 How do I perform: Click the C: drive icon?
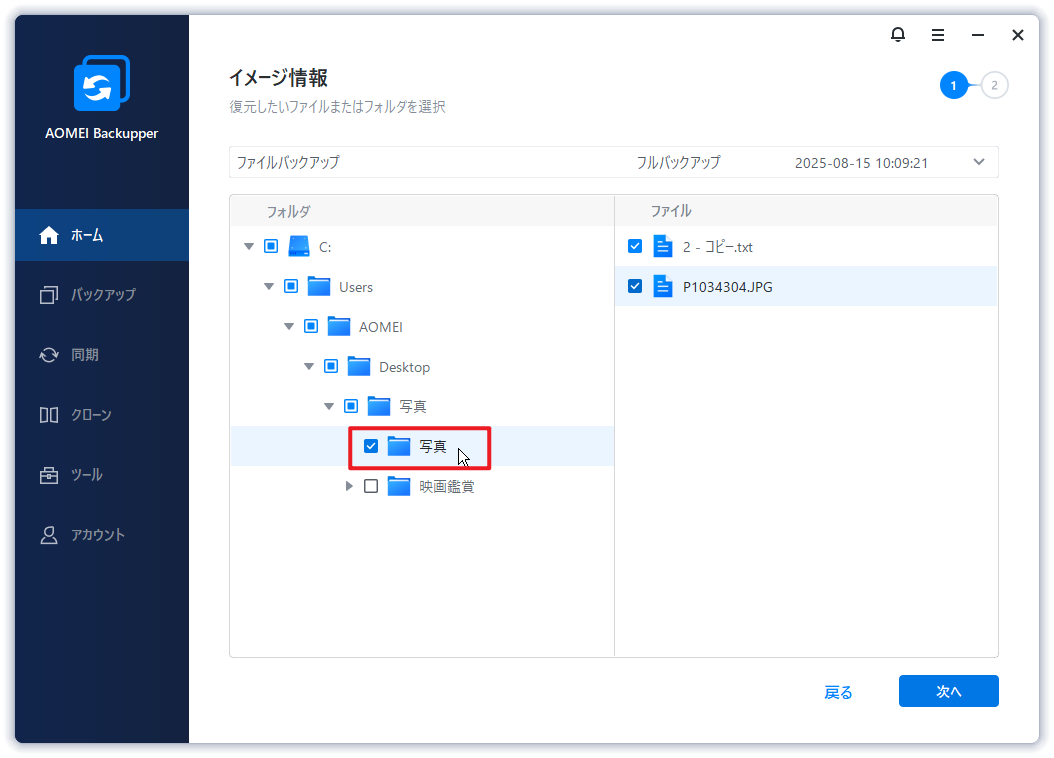point(299,247)
